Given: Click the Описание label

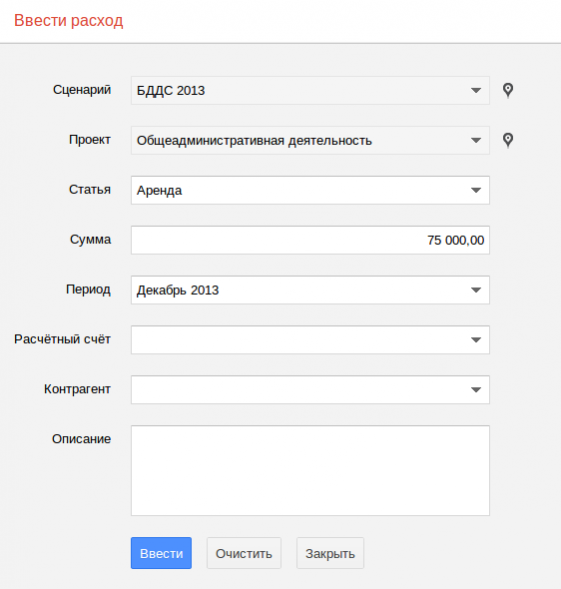Looking at the screenshot, I should [82, 439].
